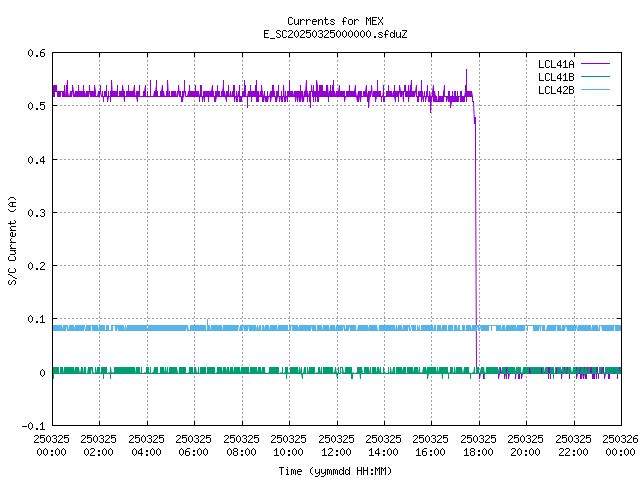The width and height of the screenshot is (640, 480).
Task: Click the 250325 02:00 time tick label
Action: (x=98, y=445)
